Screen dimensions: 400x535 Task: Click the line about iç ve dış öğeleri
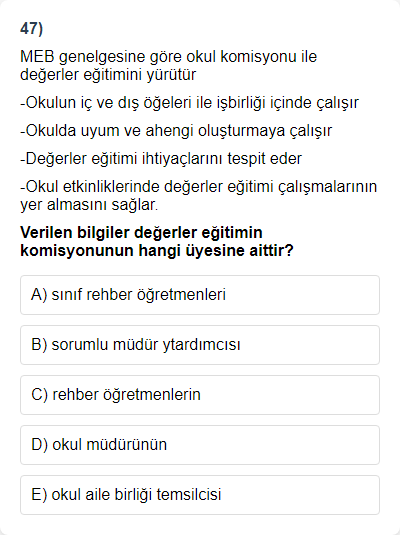point(189,103)
